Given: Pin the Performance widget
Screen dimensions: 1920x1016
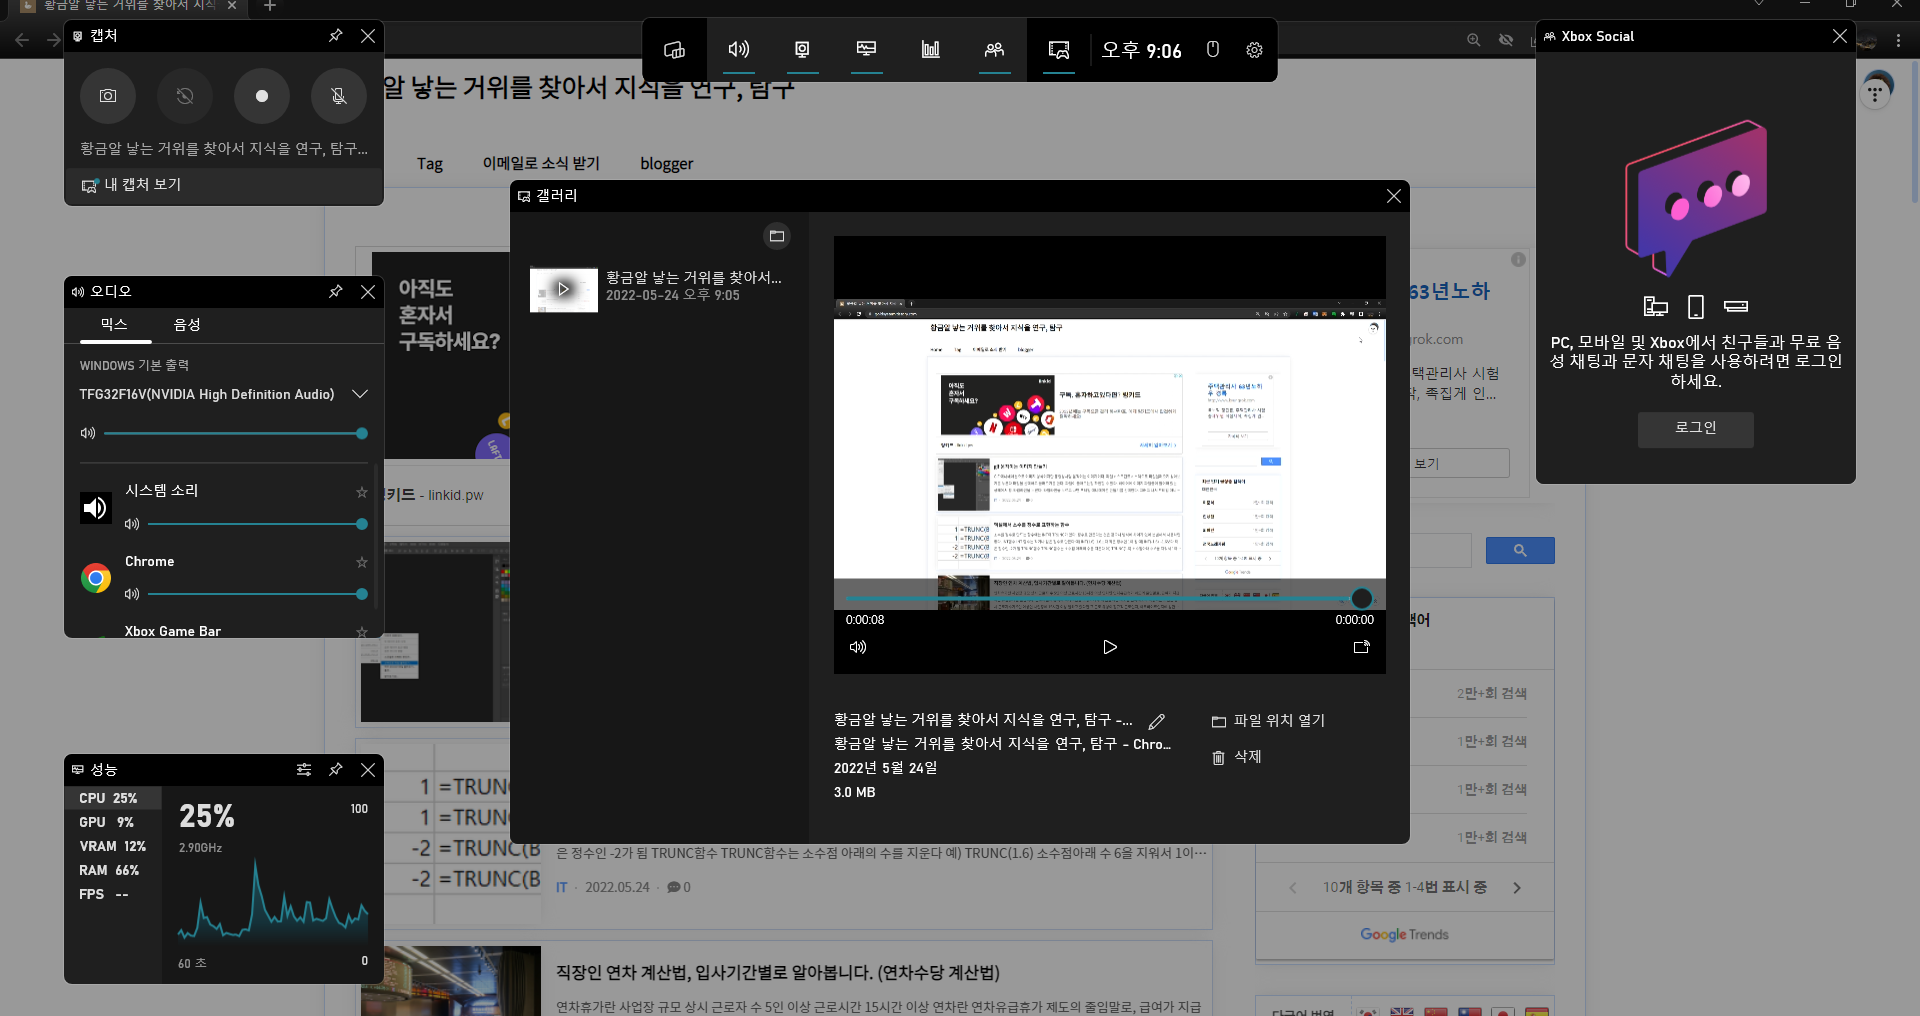Looking at the screenshot, I should point(336,770).
